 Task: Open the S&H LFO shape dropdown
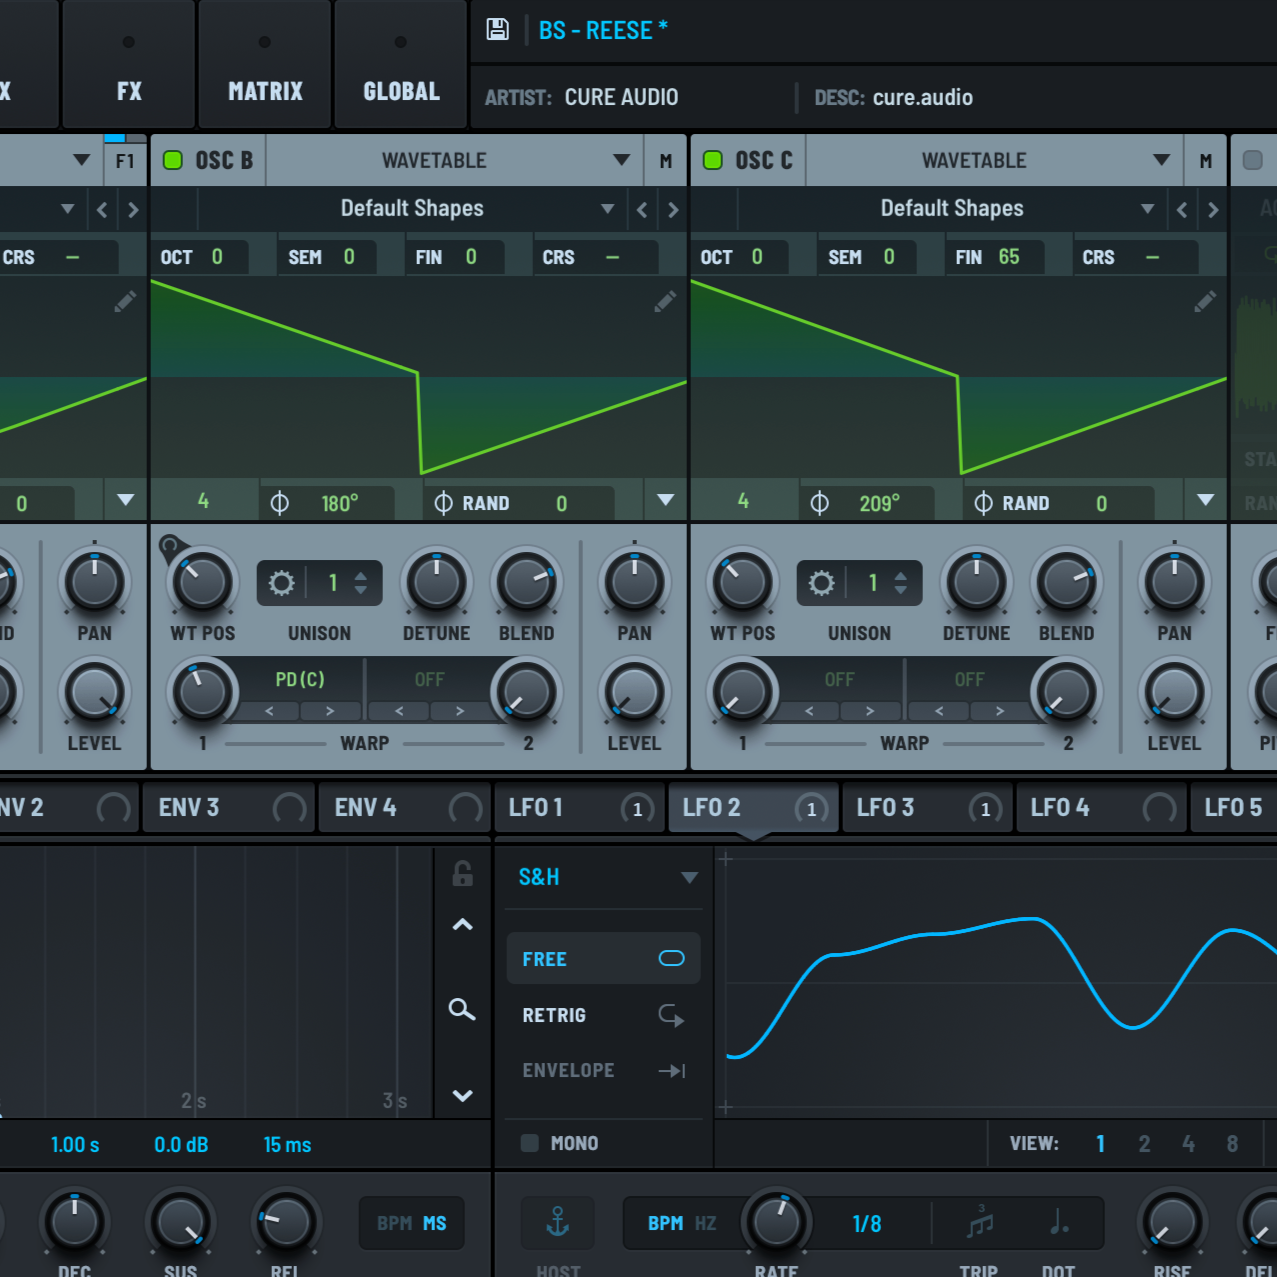pos(603,877)
